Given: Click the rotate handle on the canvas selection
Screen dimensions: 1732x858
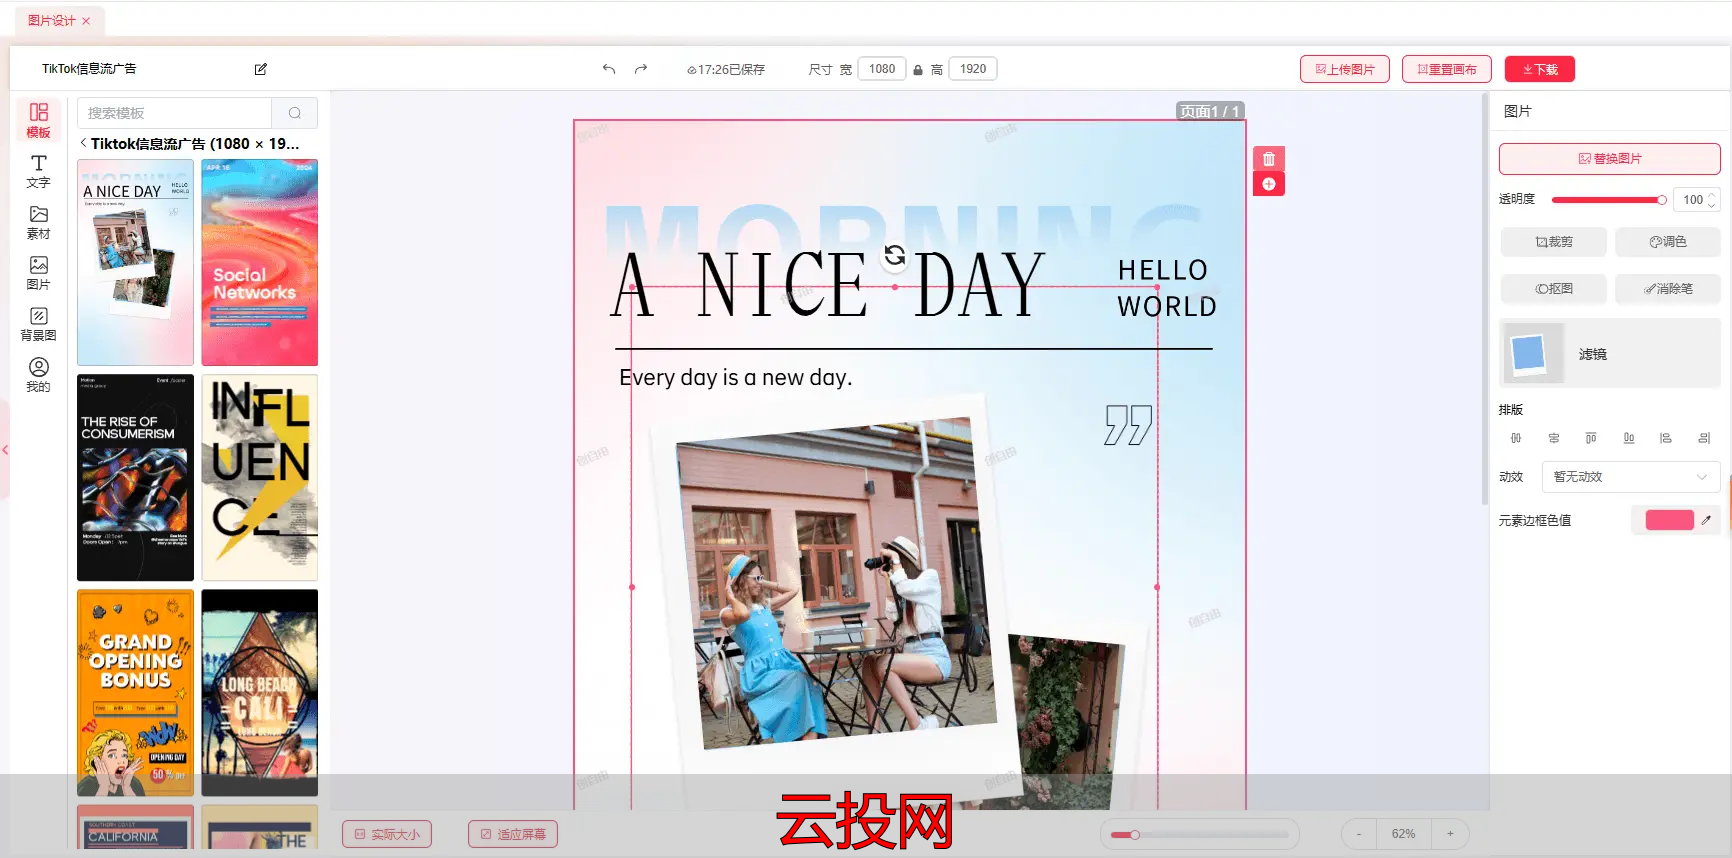Looking at the screenshot, I should tap(895, 256).
